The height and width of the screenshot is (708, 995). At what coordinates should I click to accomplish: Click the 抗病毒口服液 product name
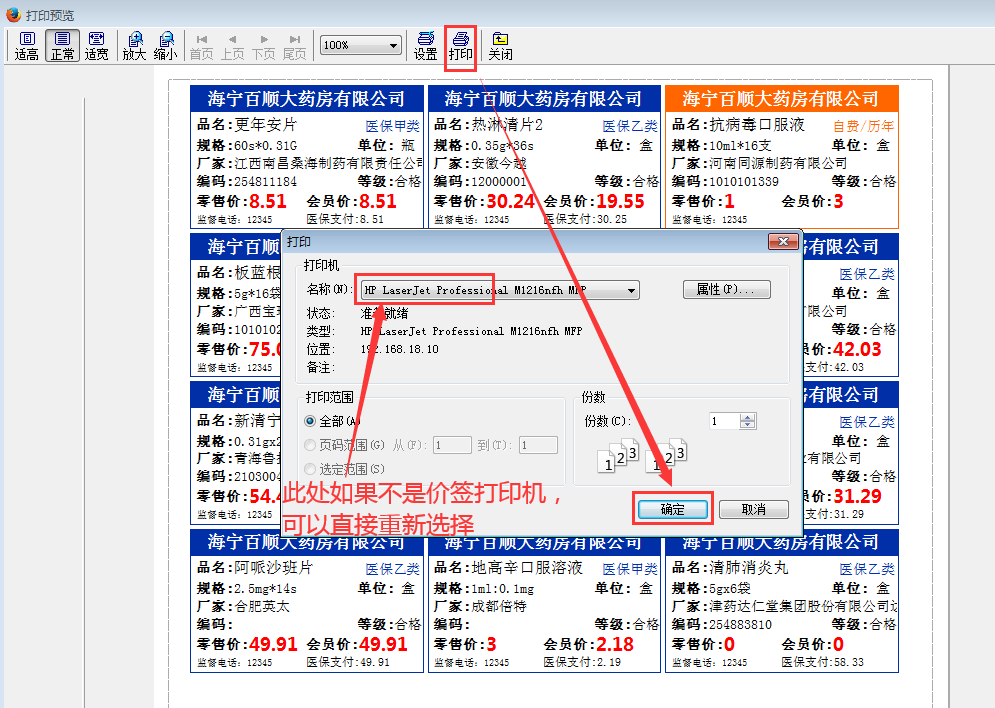[756, 124]
